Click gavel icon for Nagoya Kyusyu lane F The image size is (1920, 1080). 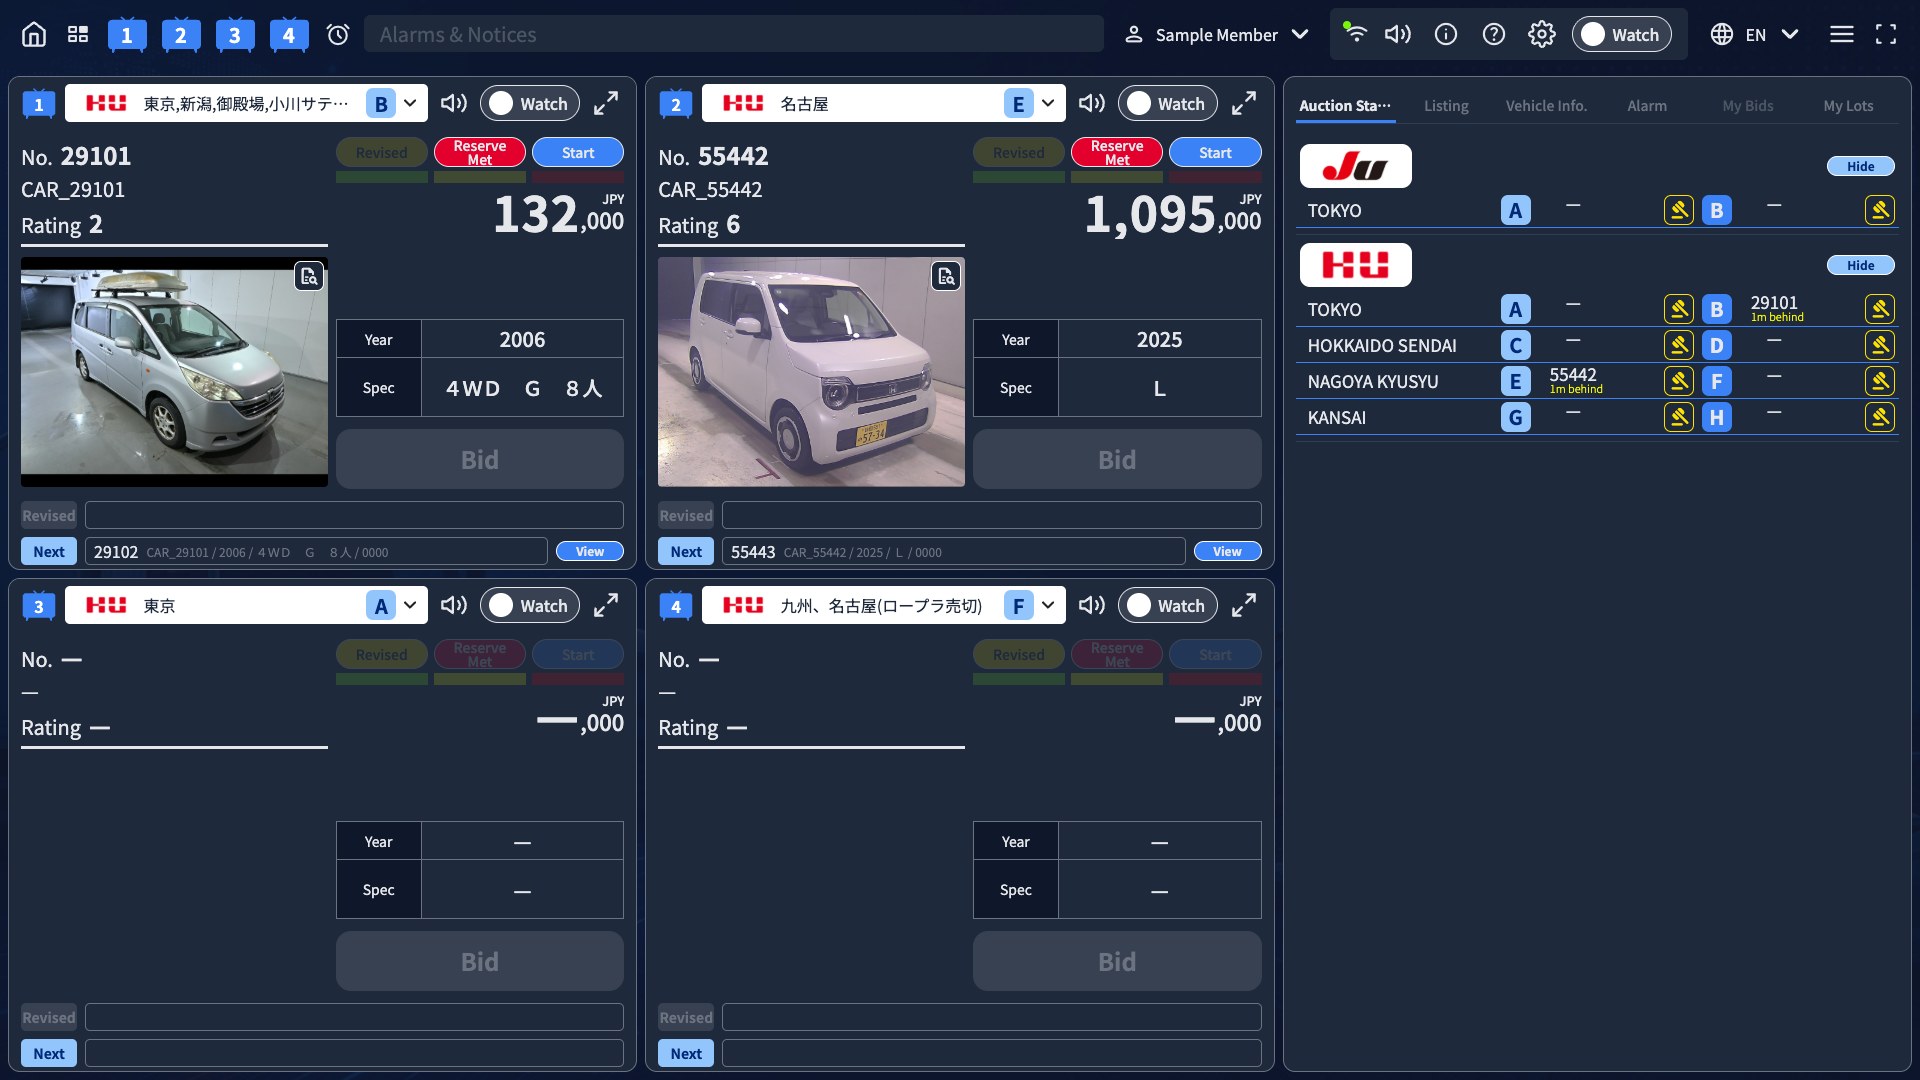[x=1879, y=381]
